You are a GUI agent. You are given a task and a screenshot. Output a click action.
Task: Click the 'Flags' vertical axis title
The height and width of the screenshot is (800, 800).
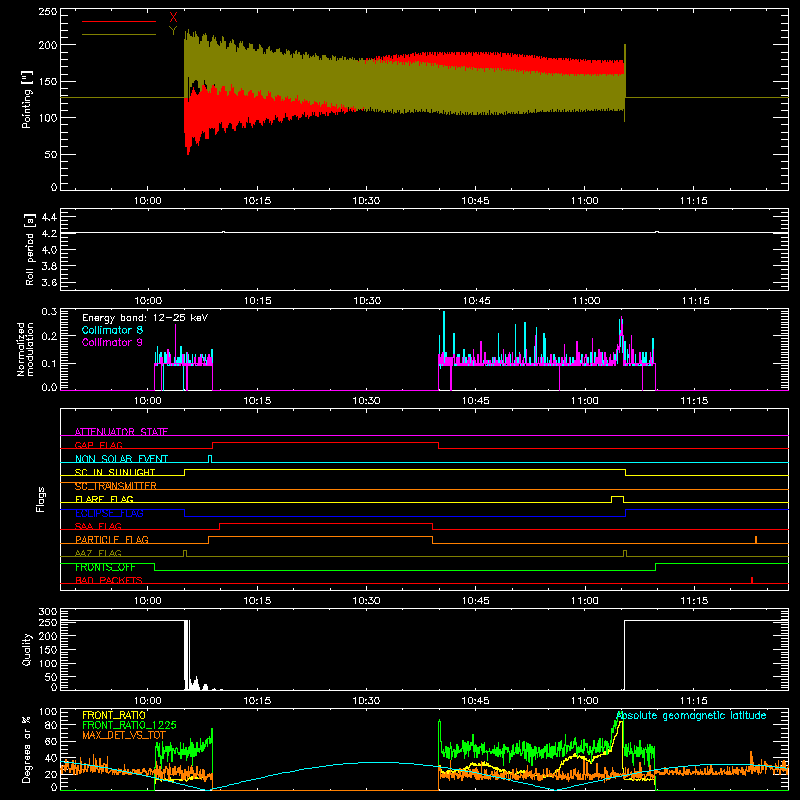(40, 499)
